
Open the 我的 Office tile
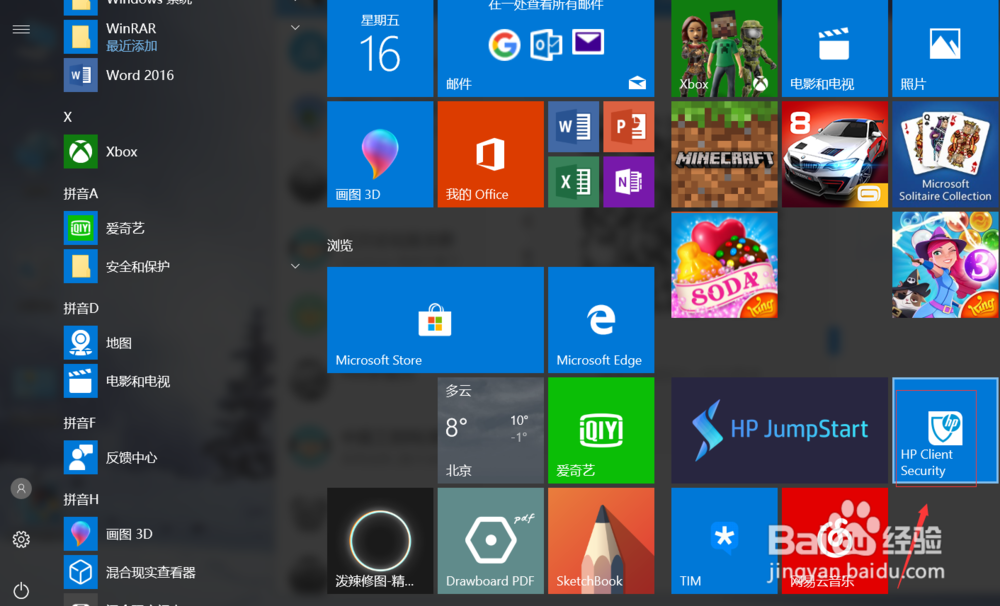490,154
